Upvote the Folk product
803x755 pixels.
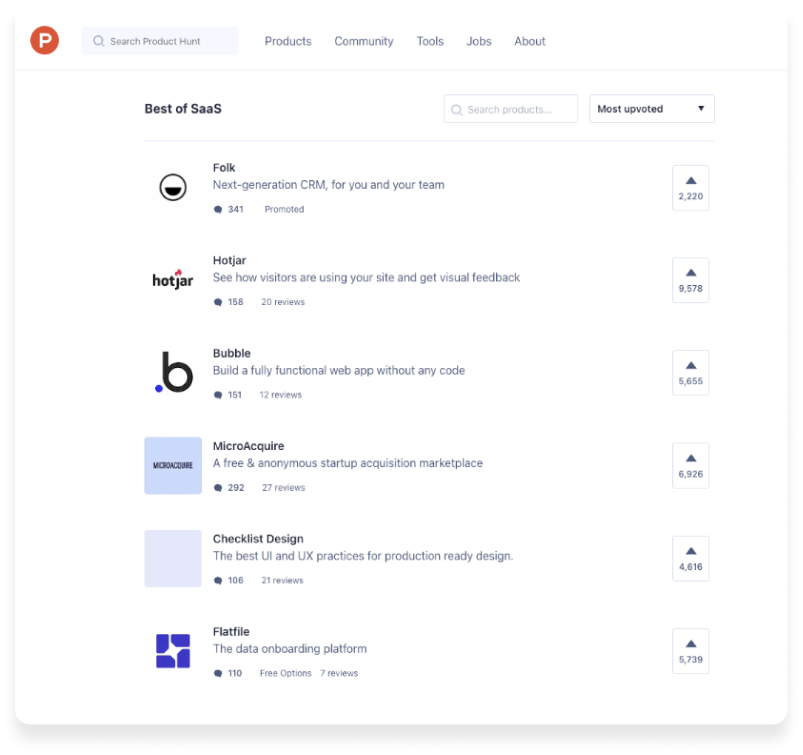coord(690,188)
